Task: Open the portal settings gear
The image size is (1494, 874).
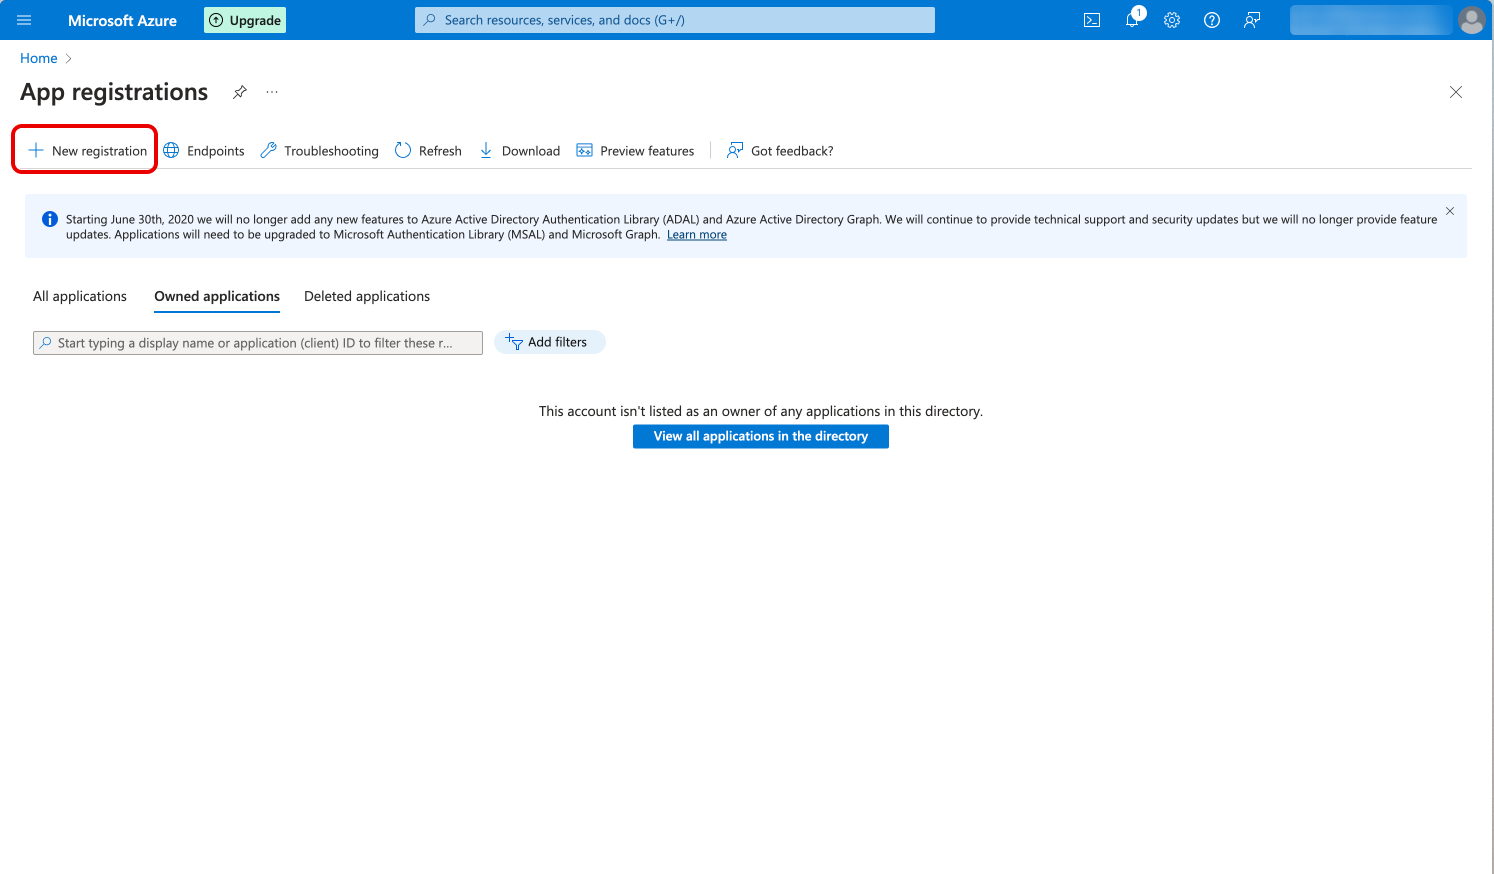Action: pos(1172,20)
